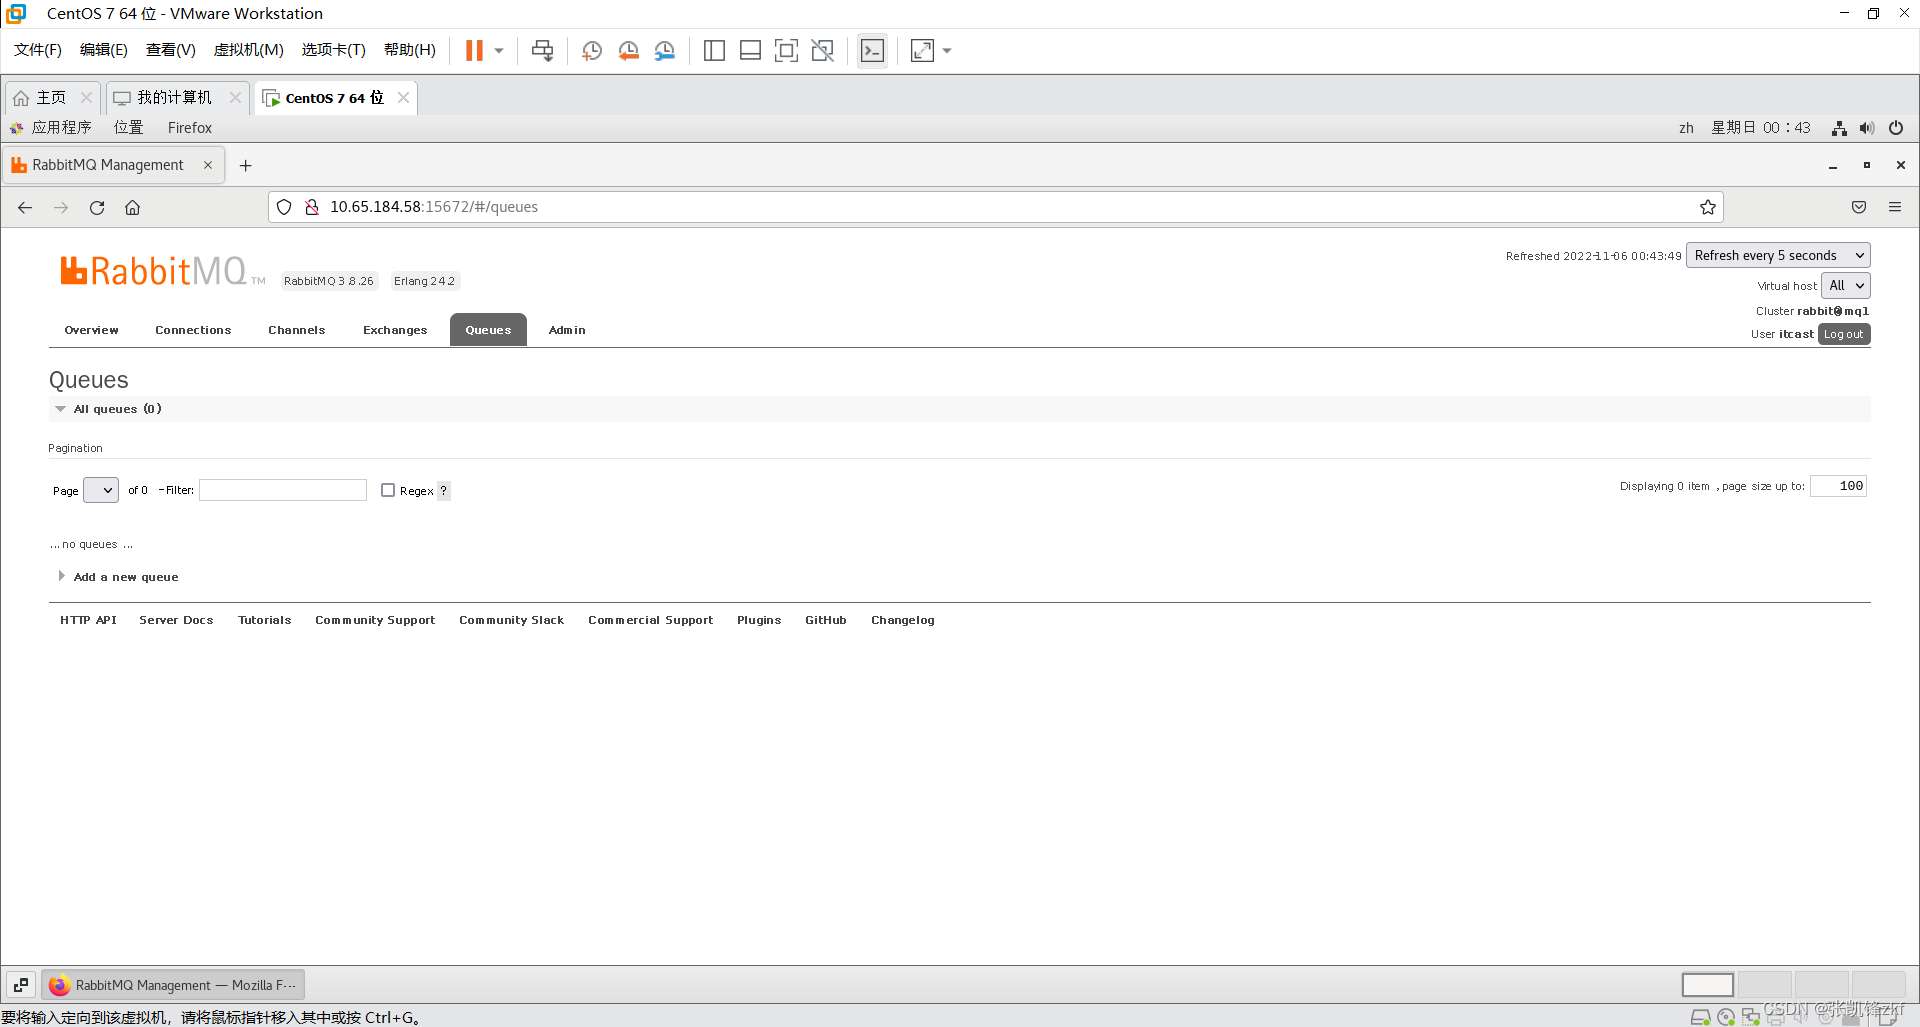Switch to the 我的计算机 tab
The image size is (1920, 1027).
[x=174, y=97]
